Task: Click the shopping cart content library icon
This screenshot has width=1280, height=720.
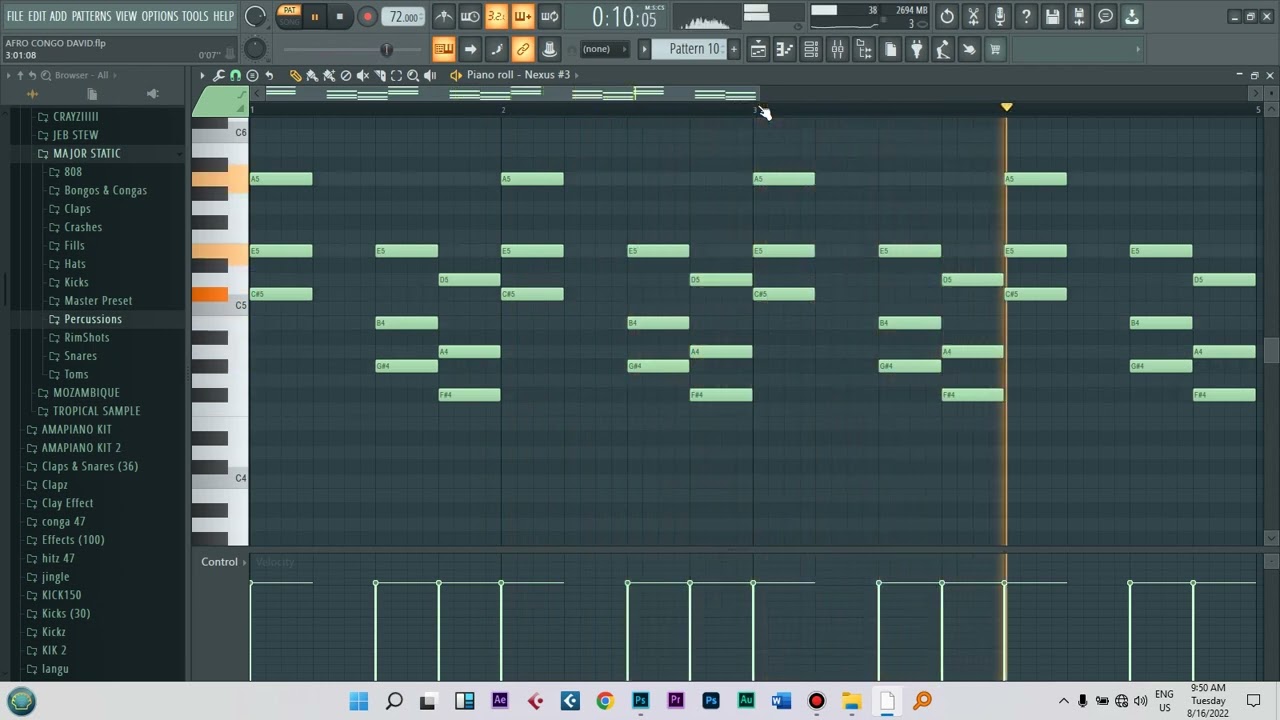Action: click(995, 49)
